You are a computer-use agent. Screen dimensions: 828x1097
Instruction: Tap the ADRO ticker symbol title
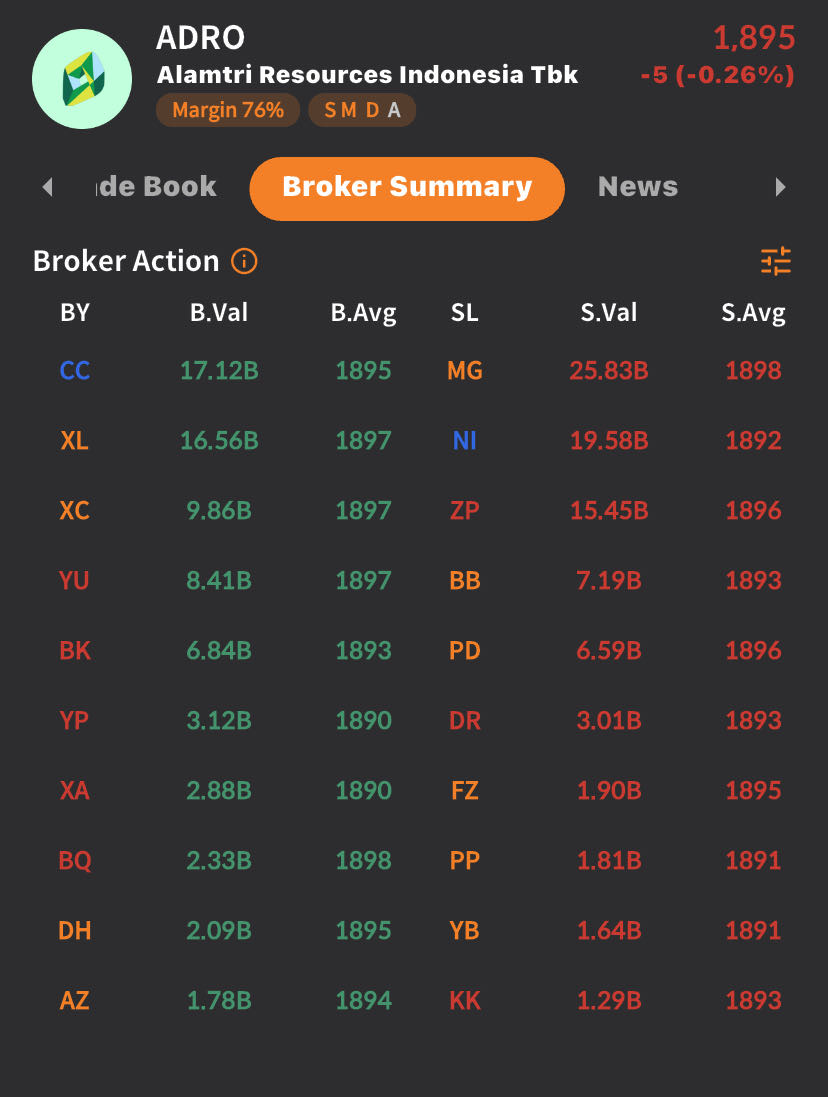[x=200, y=39]
